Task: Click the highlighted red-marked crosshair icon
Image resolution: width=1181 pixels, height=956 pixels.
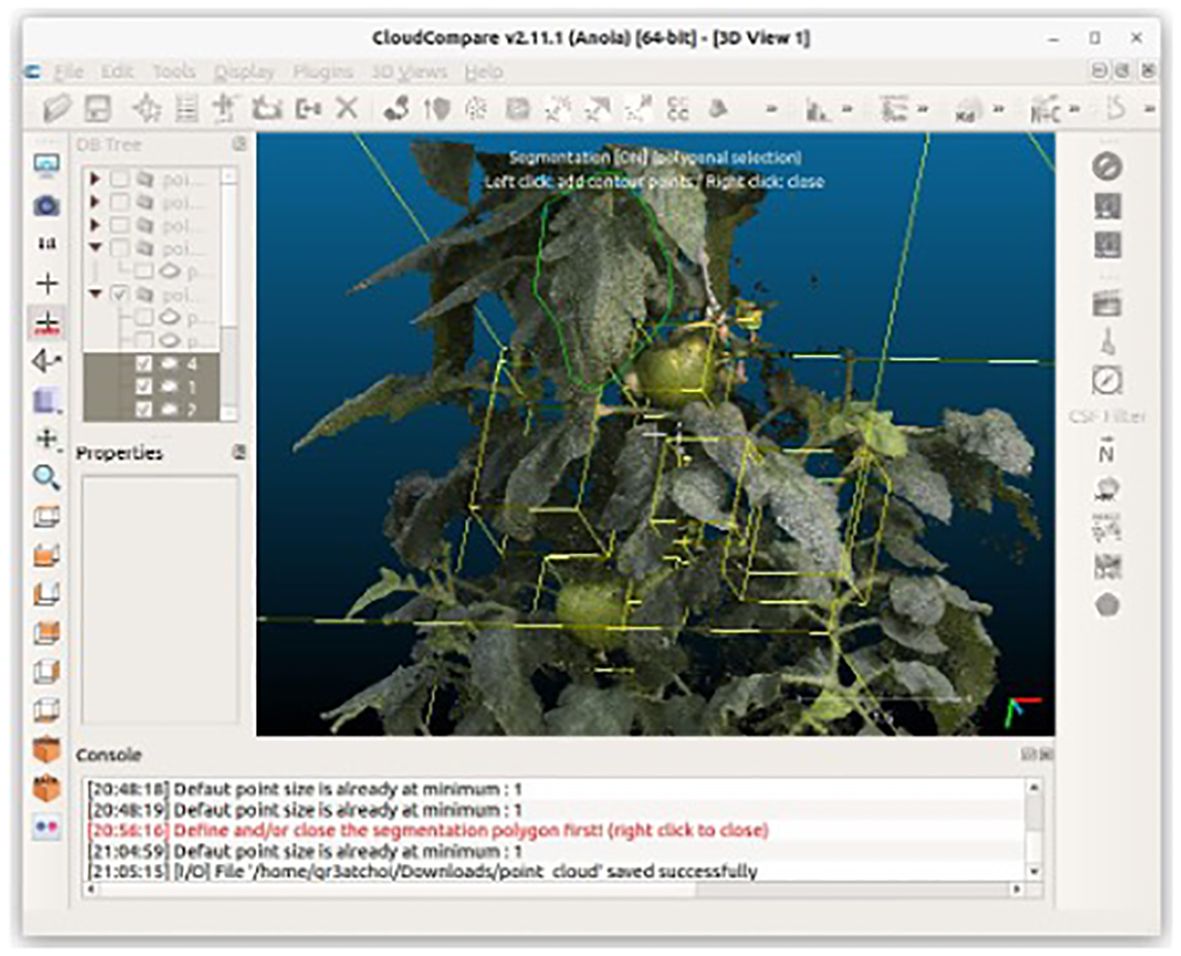Action: coord(47,322)
